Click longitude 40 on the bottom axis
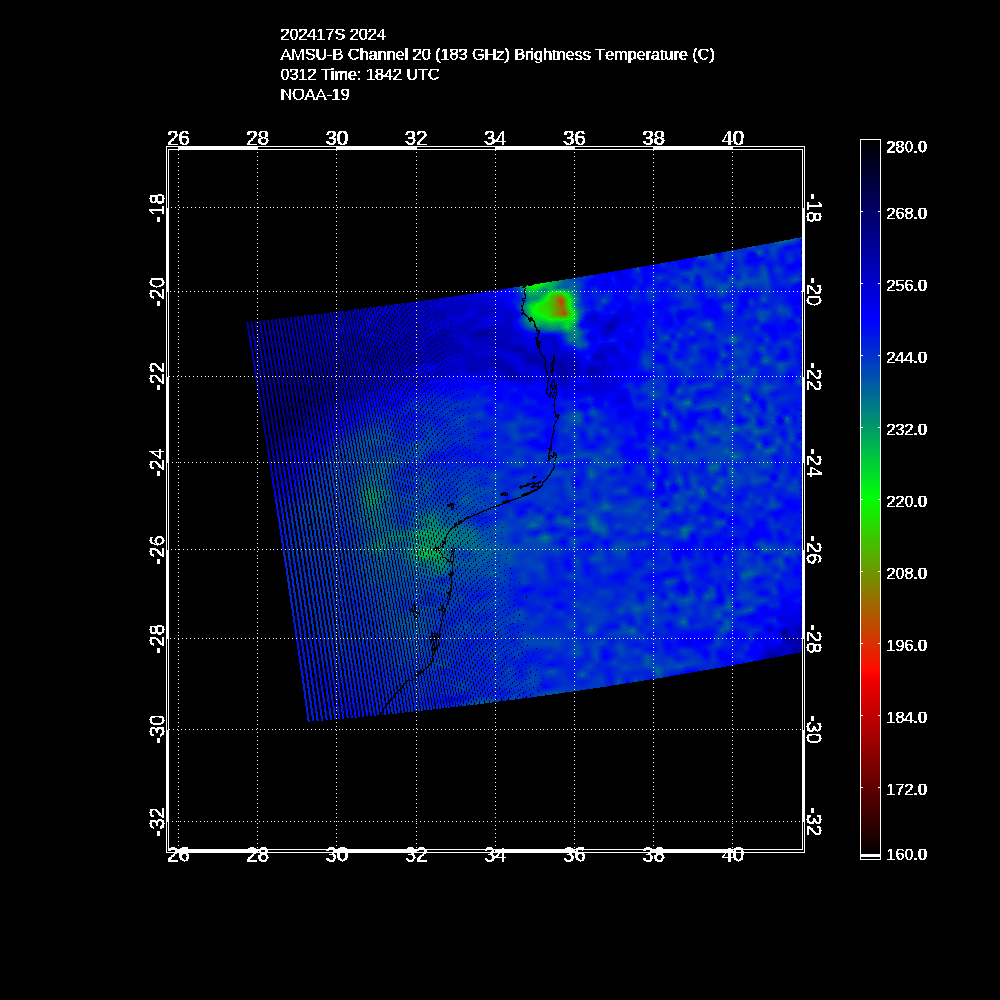The image size is (1000, 1000). (x=732, y=855)
